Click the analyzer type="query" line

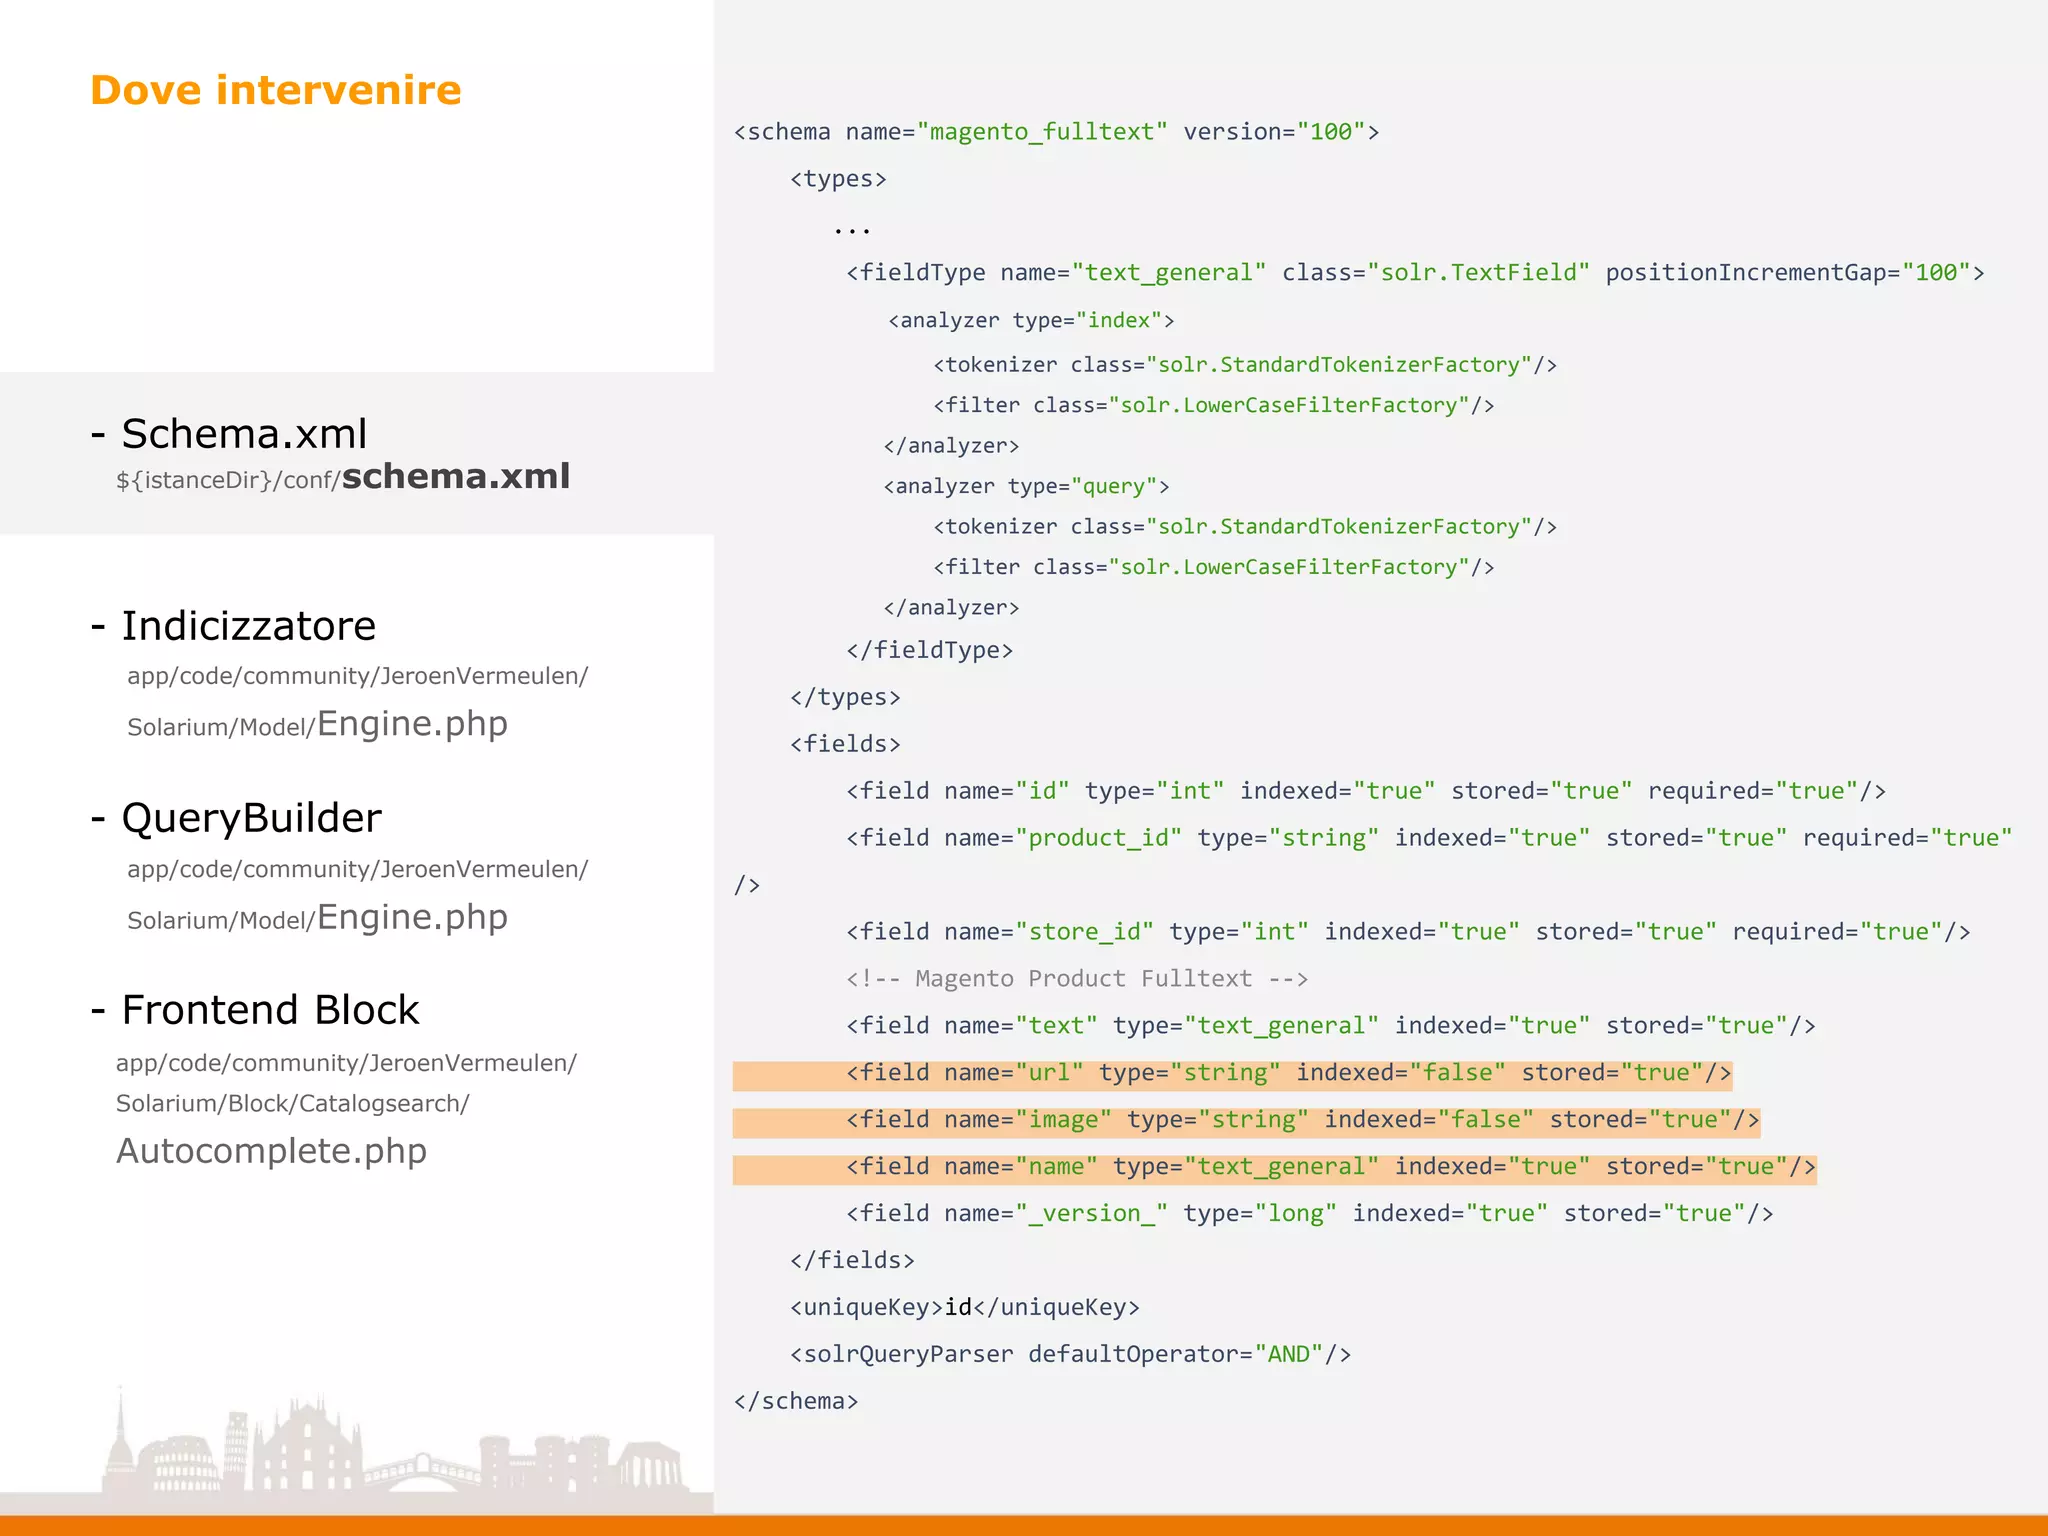[x=1027, y=487]
